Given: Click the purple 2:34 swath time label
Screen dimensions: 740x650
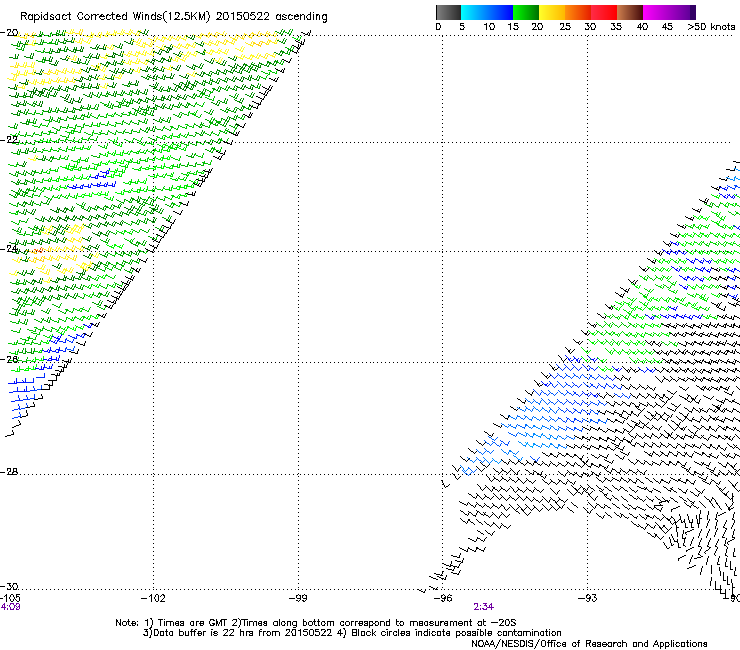Looking at the screenshot, I should (x=484, y=607).
